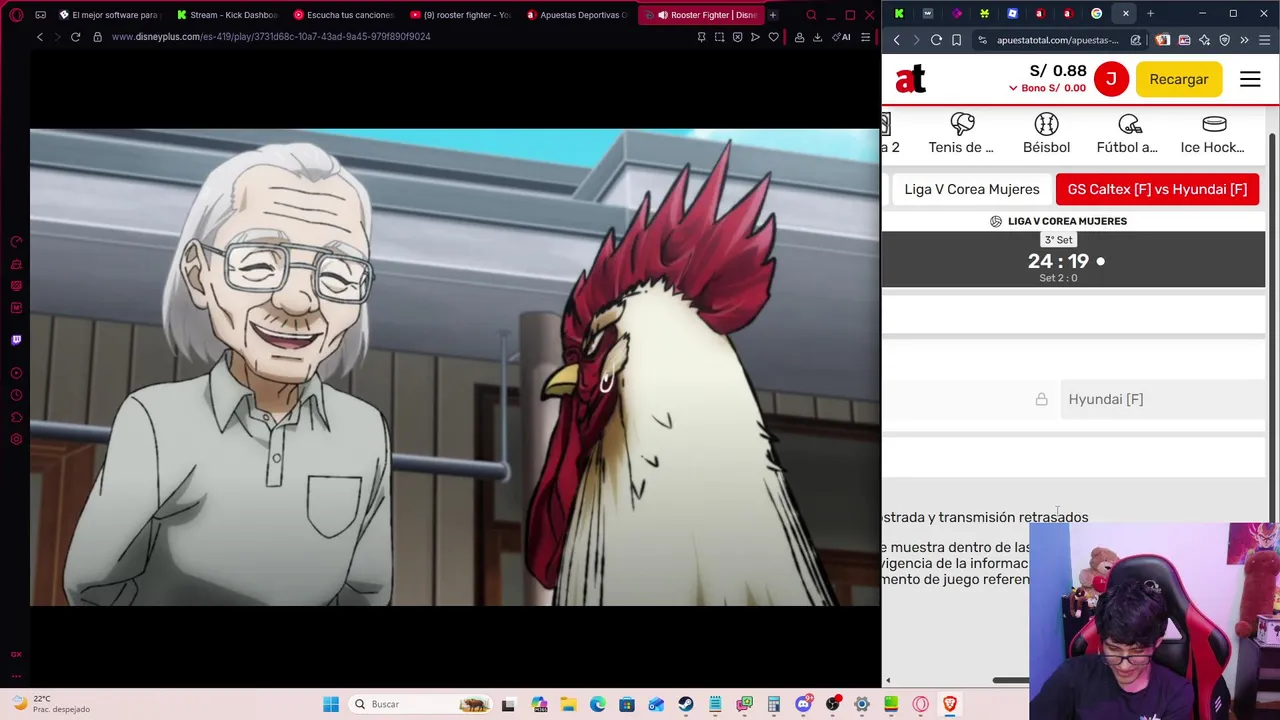
Task: Click the 24 : 19 score display
Action: [x=1058, y=261]
